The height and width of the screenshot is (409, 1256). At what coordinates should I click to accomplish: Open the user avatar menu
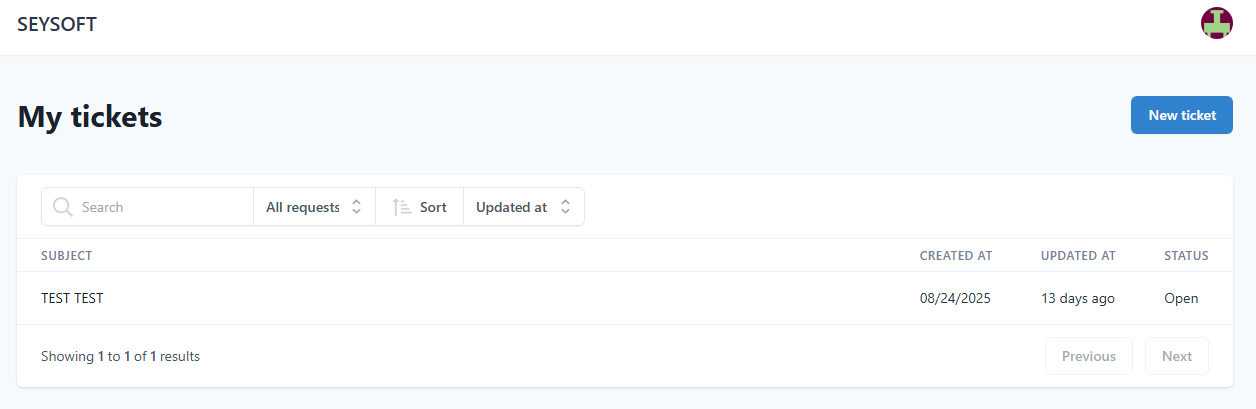(x=1216, y=23)
